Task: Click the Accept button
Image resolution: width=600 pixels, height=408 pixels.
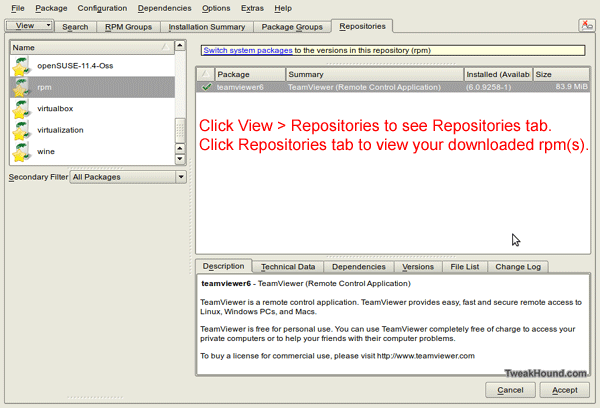Action: 564,390
